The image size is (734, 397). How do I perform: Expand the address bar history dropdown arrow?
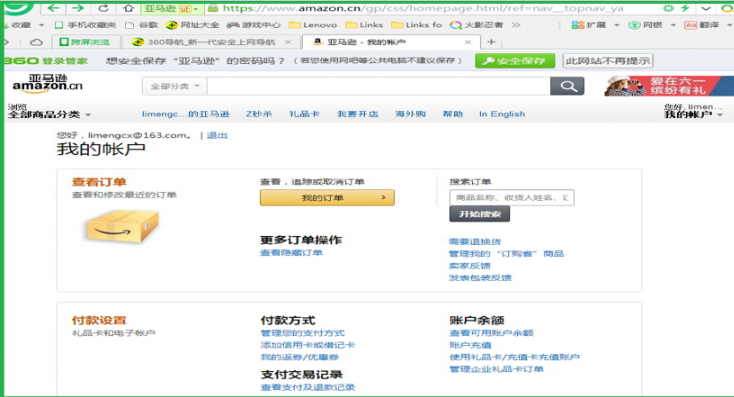(706, 8)
